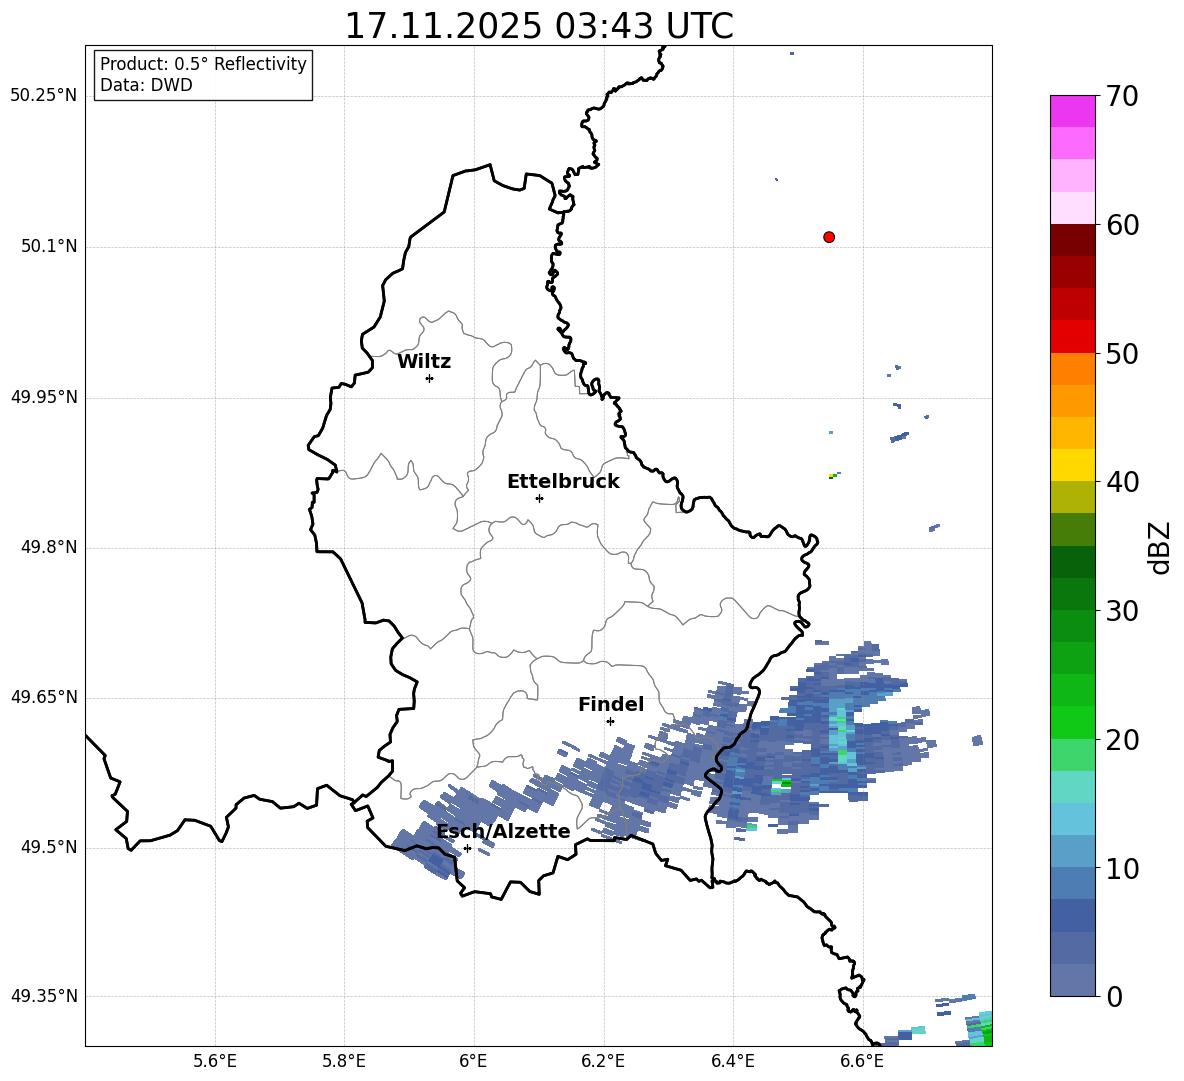This screenshot has height=1081, width=1184.
Task: Select the Findel label
Action: [x=611, y=704]
